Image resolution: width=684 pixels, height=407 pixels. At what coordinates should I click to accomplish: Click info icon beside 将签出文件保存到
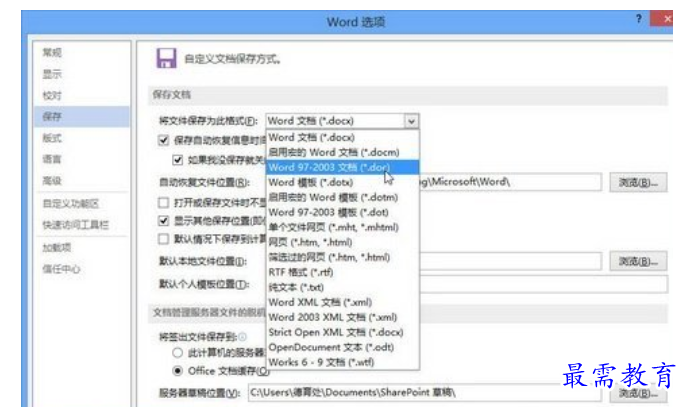[243, 337]
